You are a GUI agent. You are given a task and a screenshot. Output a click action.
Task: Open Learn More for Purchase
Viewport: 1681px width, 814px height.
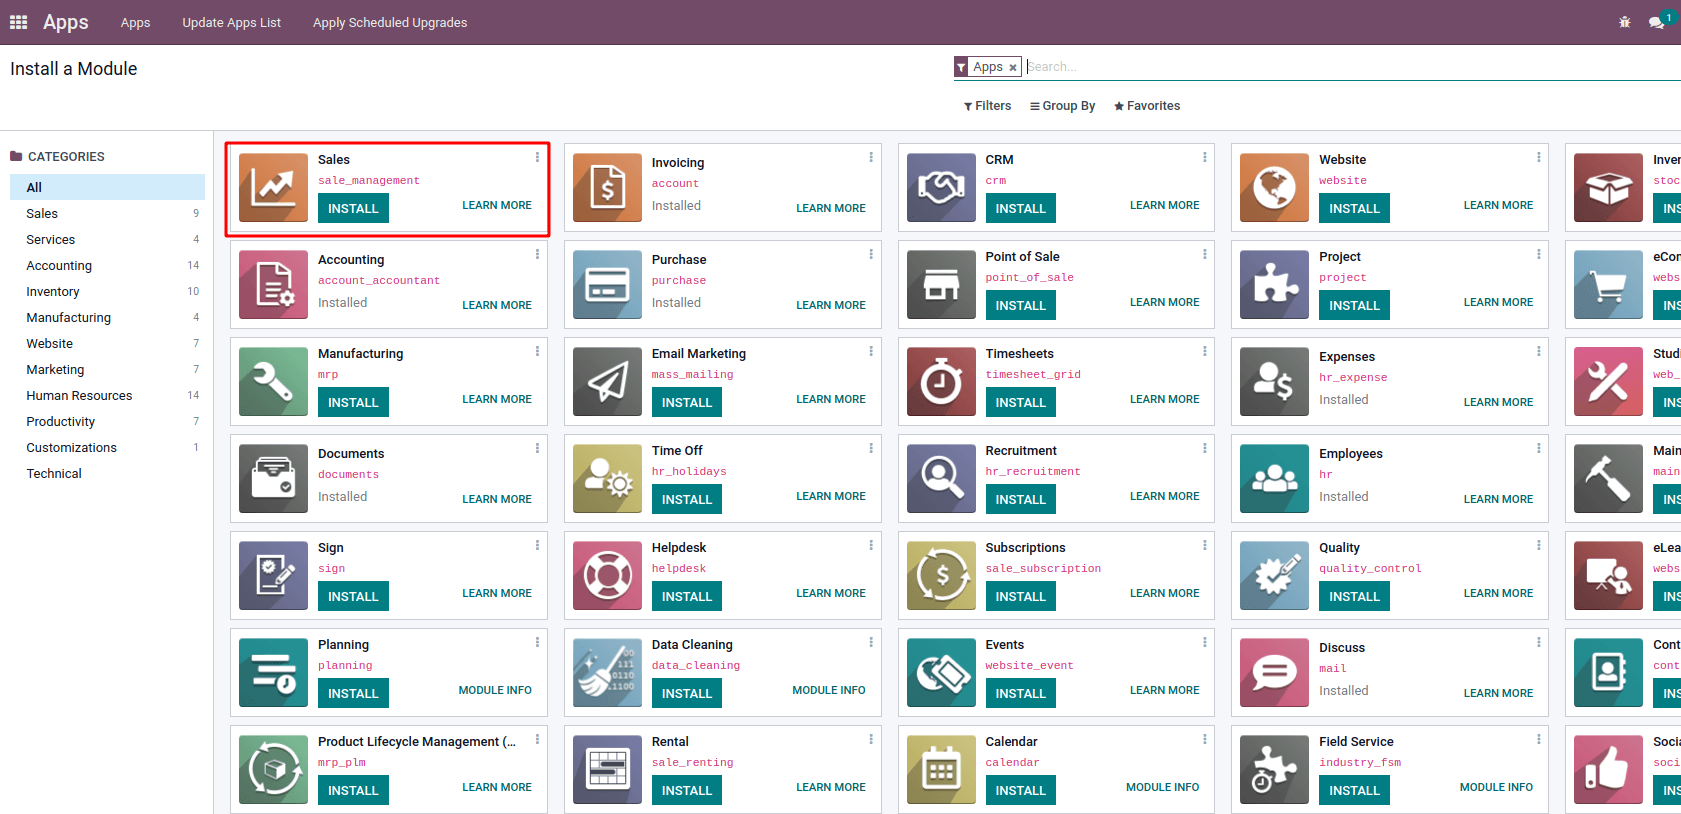(831, 305)
